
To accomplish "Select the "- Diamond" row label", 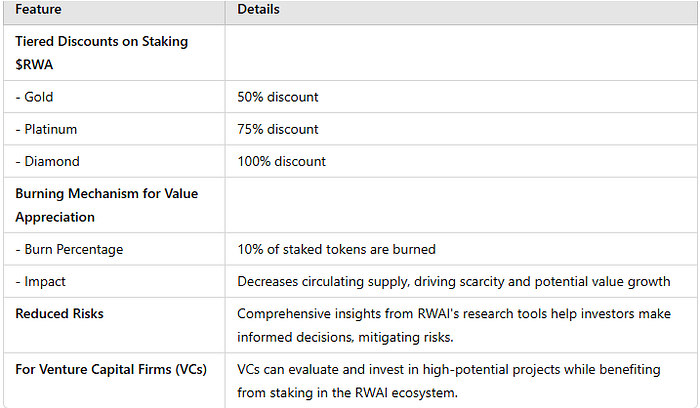I will (46, 161).
